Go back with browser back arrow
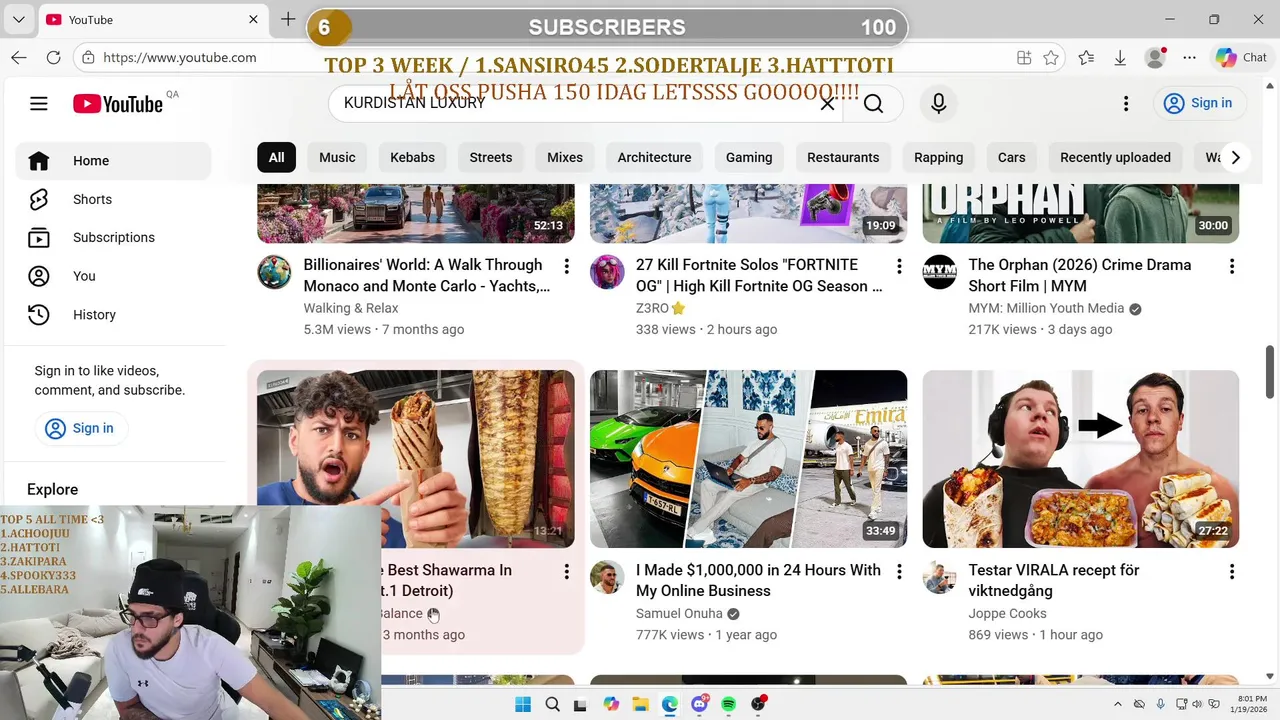The width and height of the screenshot is (1280, 720). pyautogui.click(x=19, y=58)
